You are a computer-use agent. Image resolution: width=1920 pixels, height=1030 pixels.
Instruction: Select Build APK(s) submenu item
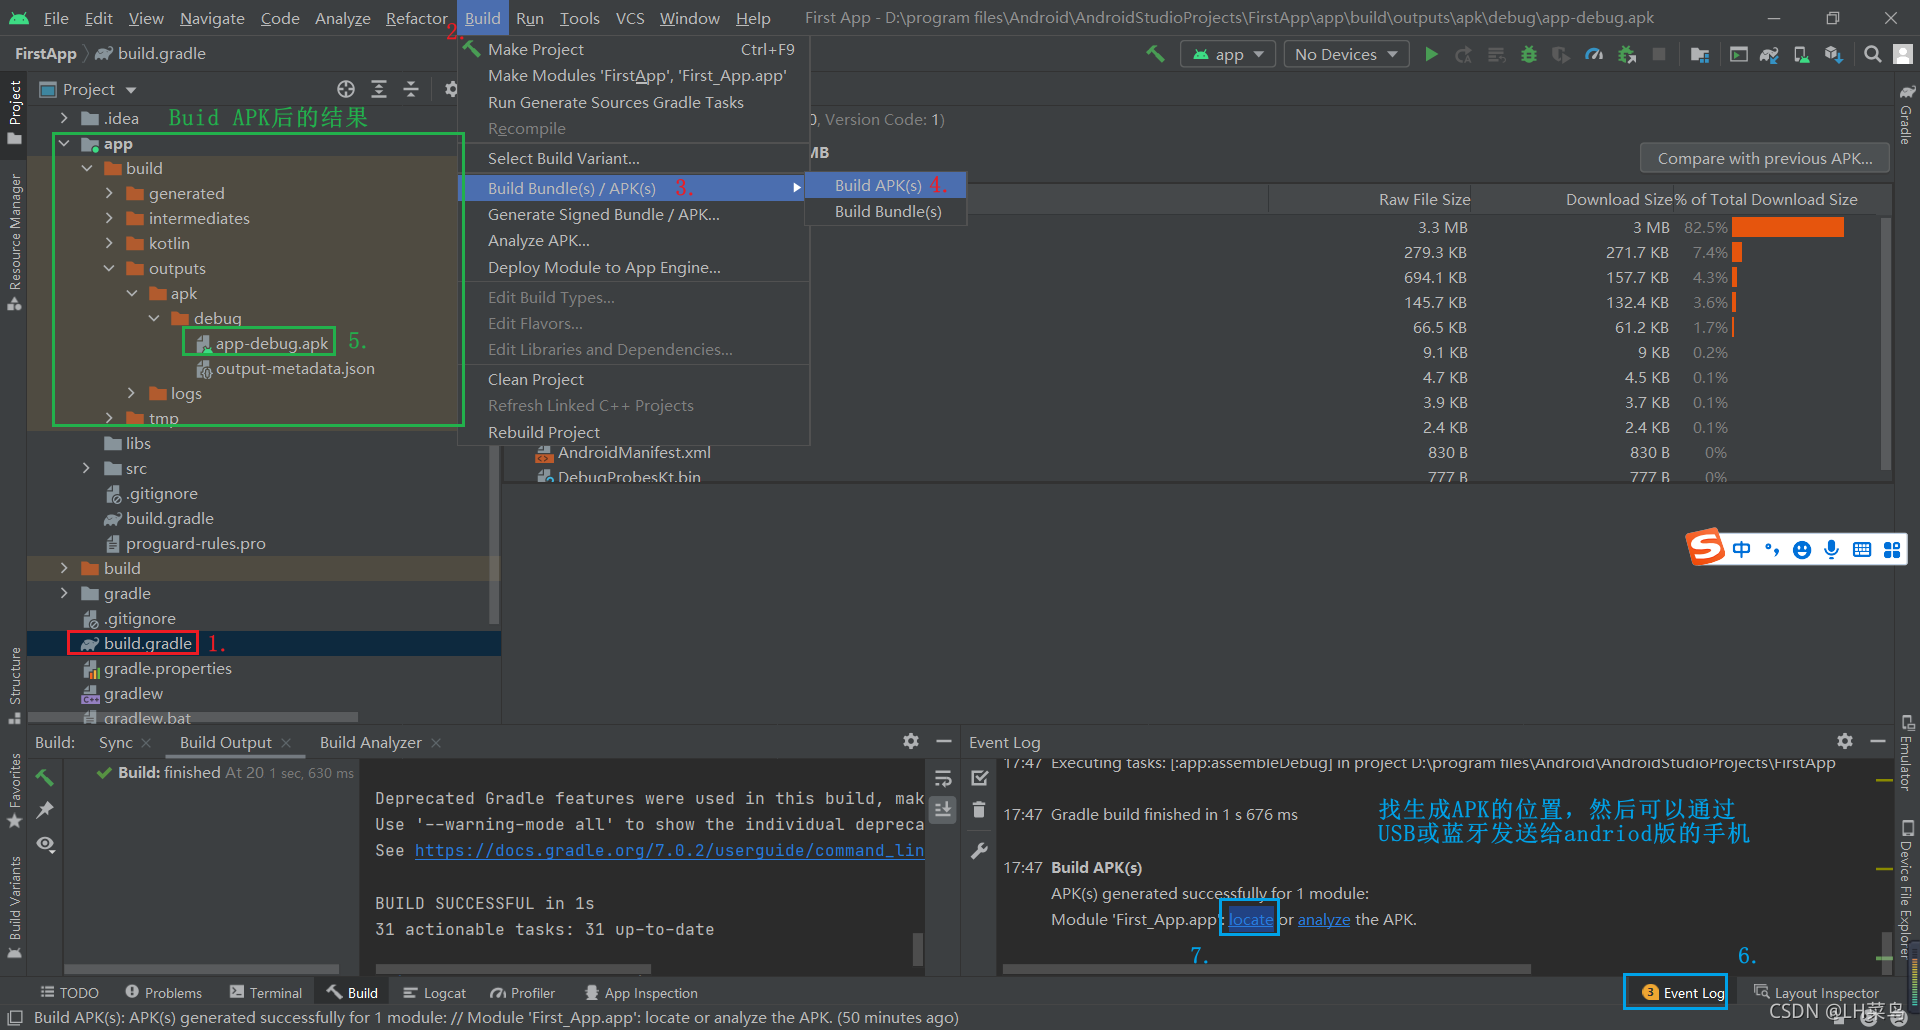click(x=886, y=185)
